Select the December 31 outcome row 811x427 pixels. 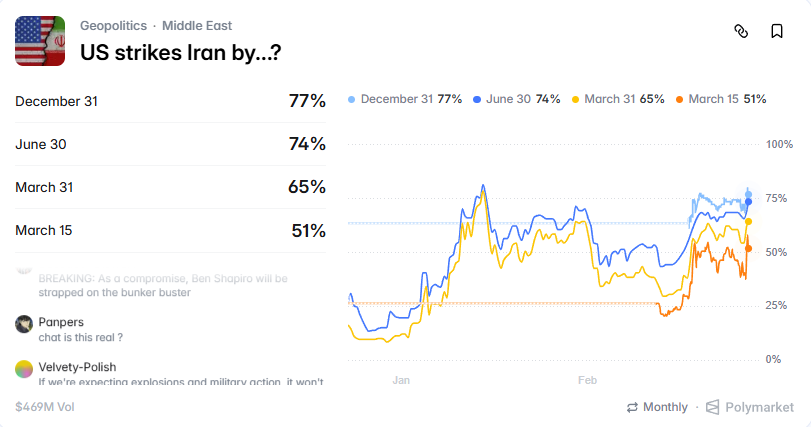170,101
